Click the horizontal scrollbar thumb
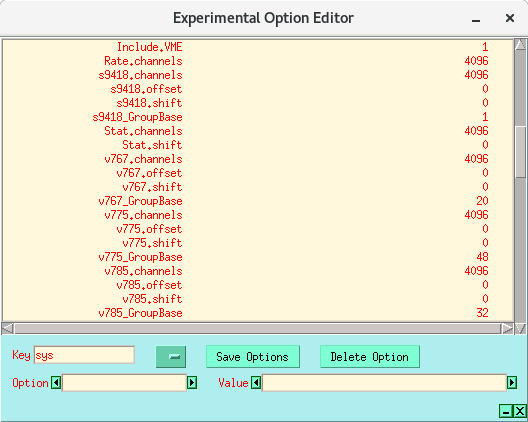The image size is (528, 422). [x=258, y=328]
